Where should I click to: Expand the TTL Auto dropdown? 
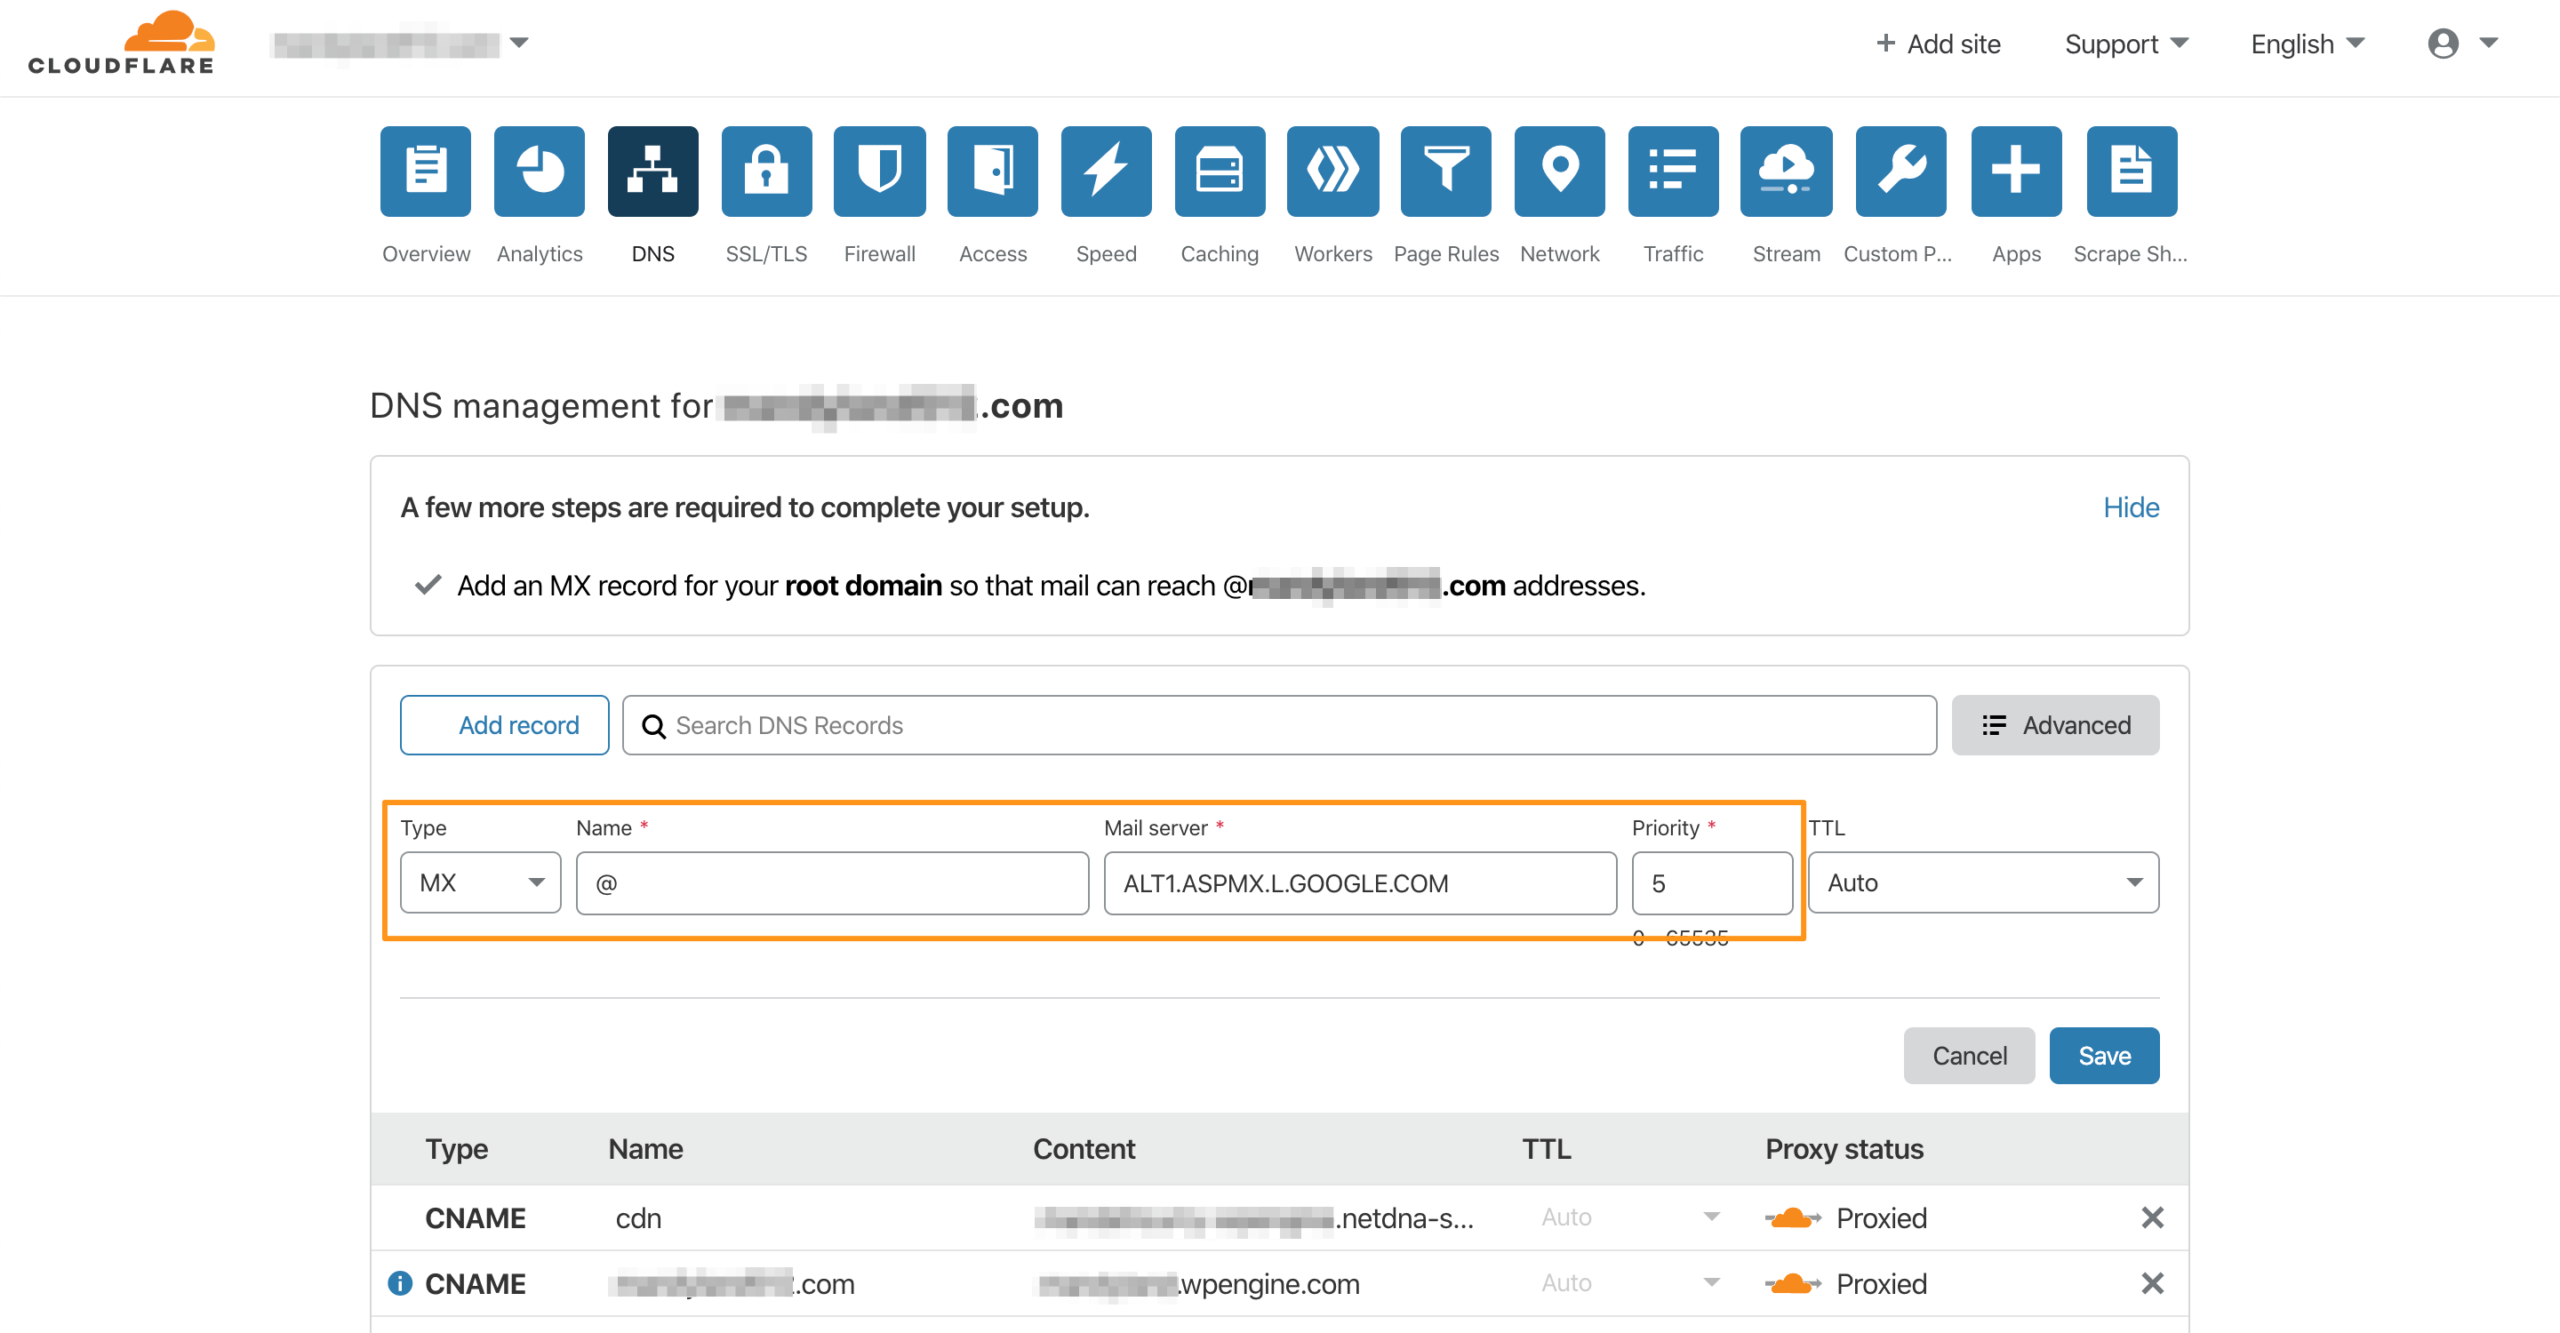(1983, 883)
